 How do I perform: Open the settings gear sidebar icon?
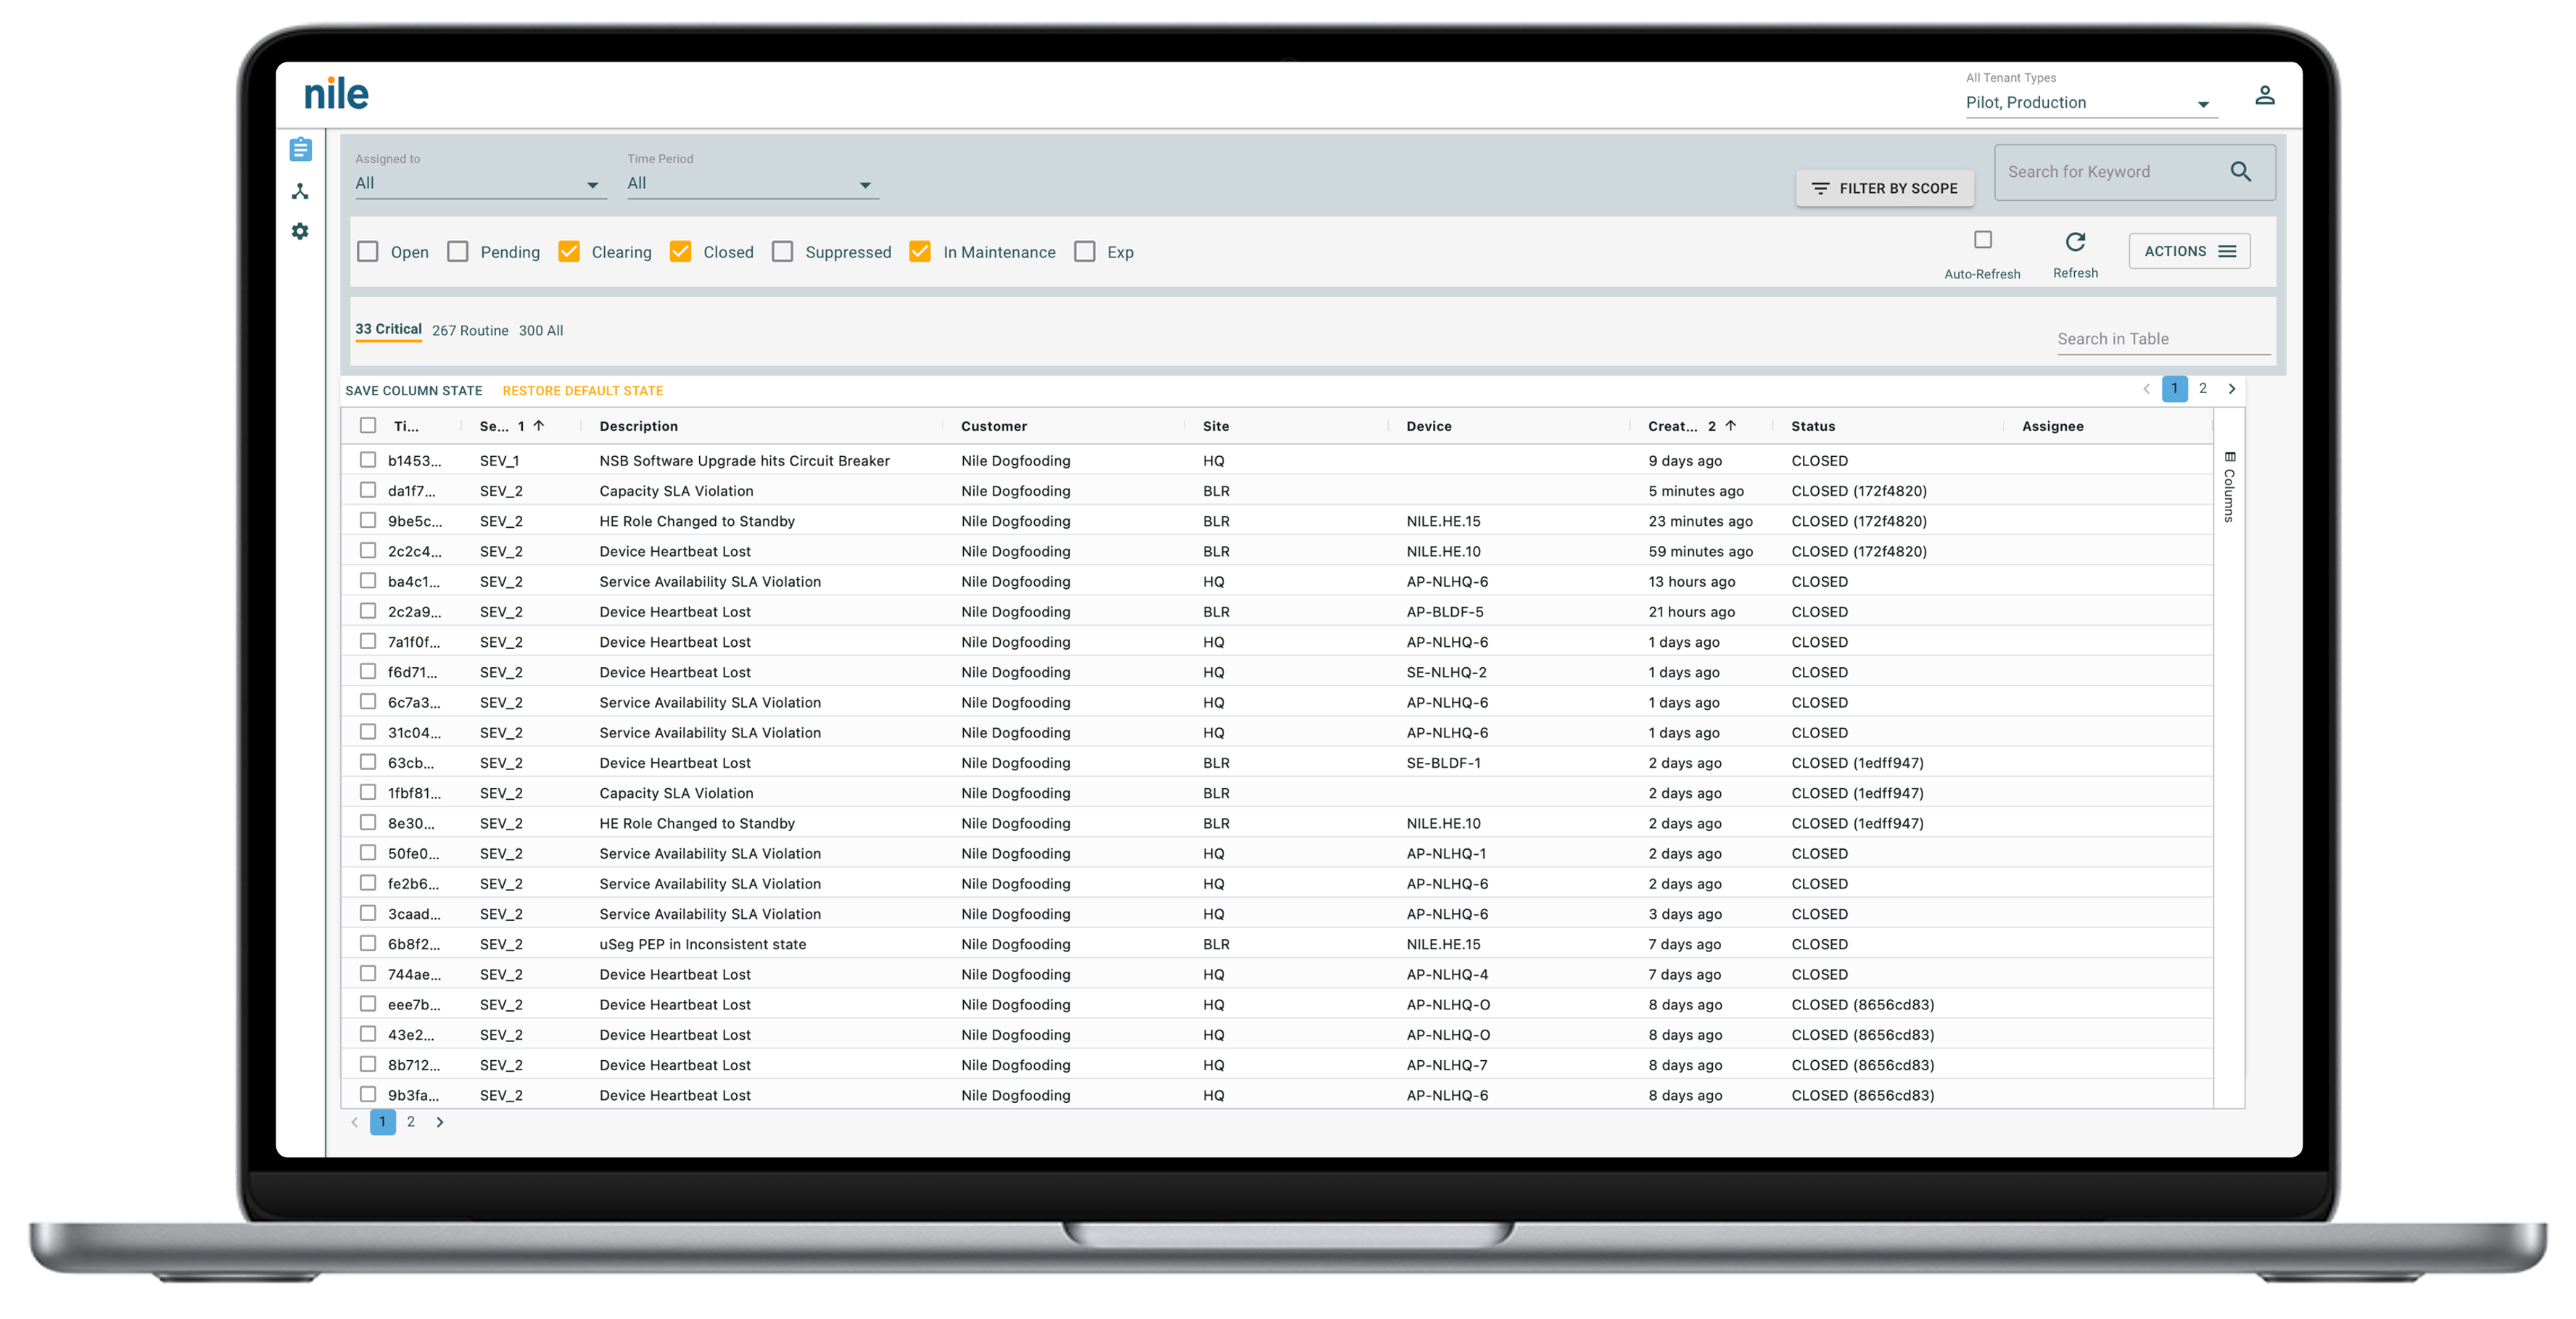click(300, 231)
